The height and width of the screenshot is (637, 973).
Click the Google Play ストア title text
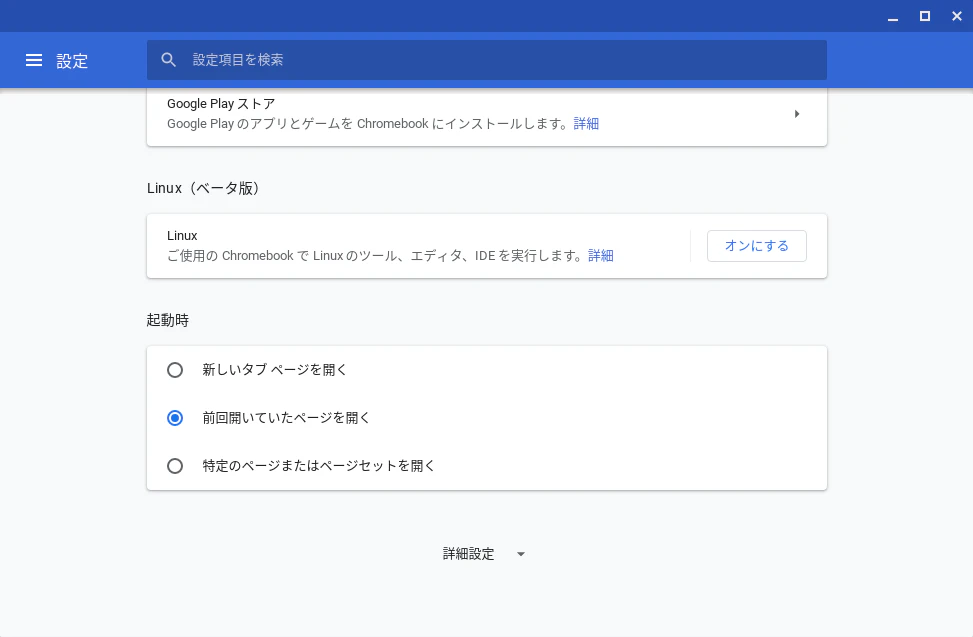[x=221, y=104]
